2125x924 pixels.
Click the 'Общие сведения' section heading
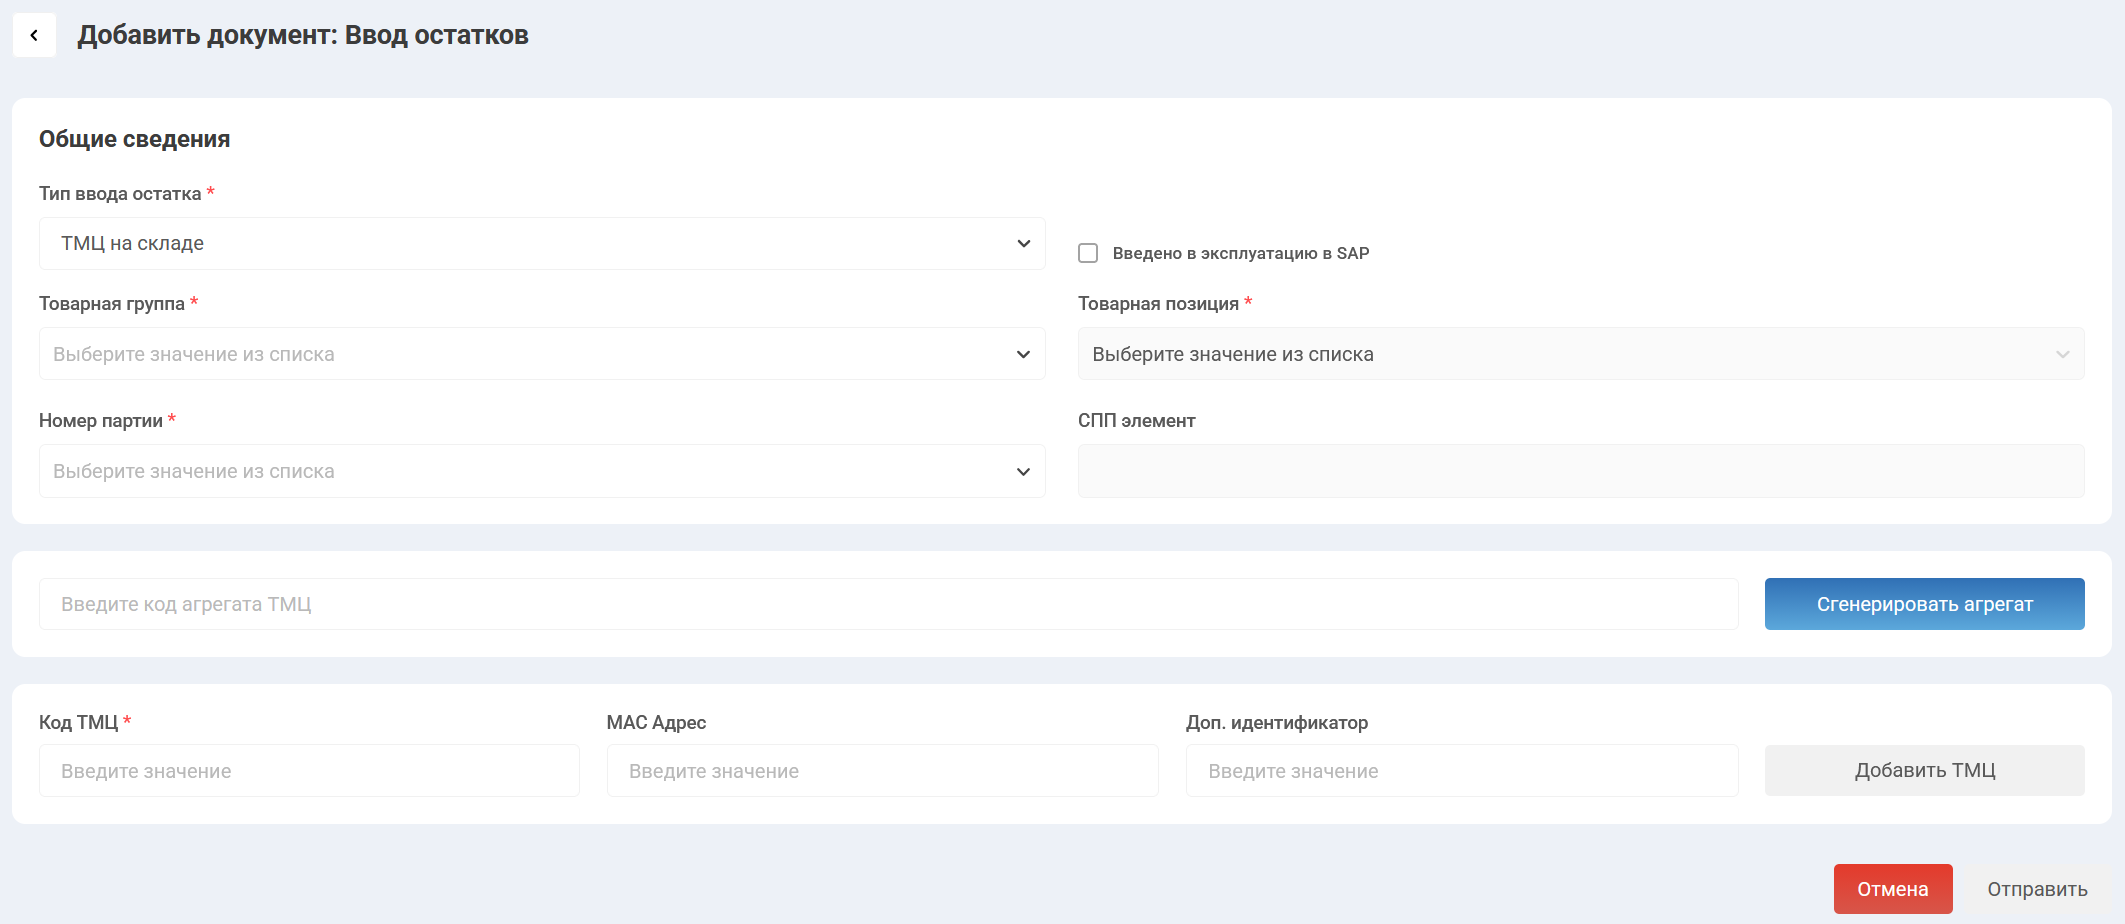tap(135, 139)
